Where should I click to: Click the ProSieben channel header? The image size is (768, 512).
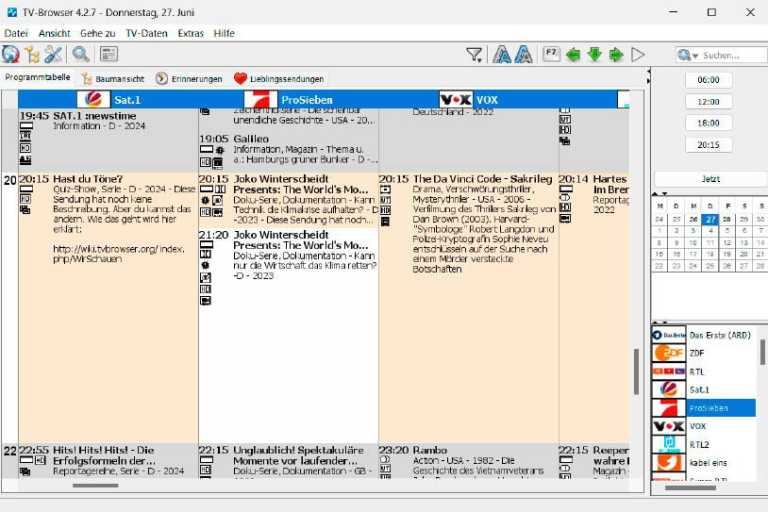tap(288, 99)
